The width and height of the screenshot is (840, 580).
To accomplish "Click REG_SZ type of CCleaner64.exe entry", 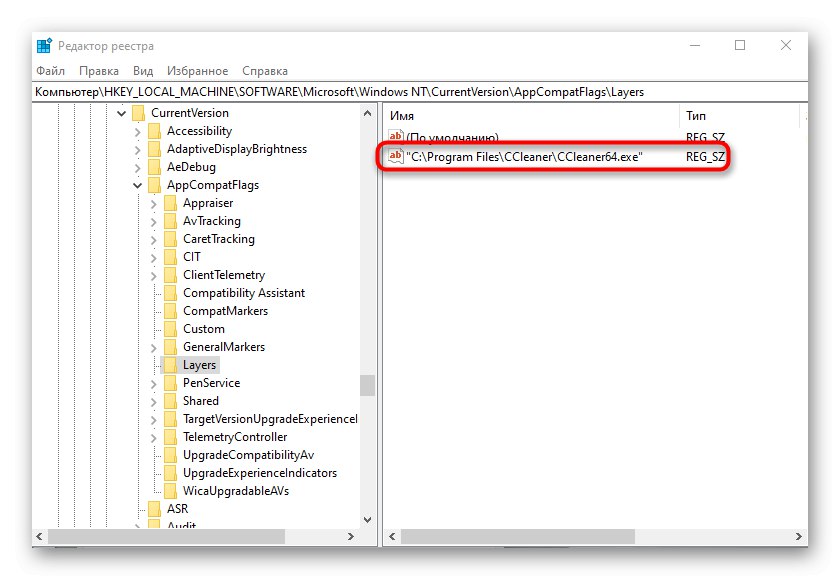I will point(705,157).
